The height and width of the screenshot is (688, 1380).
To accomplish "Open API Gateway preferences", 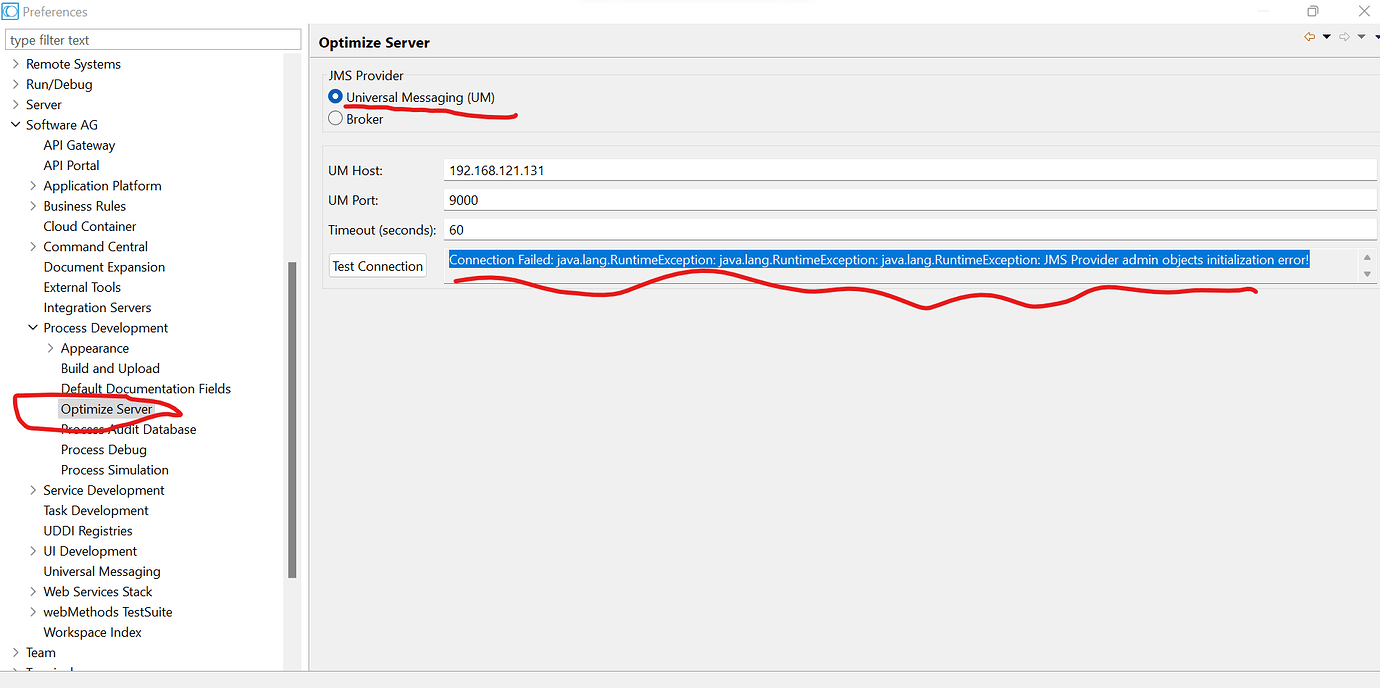I will pos(79,145).
